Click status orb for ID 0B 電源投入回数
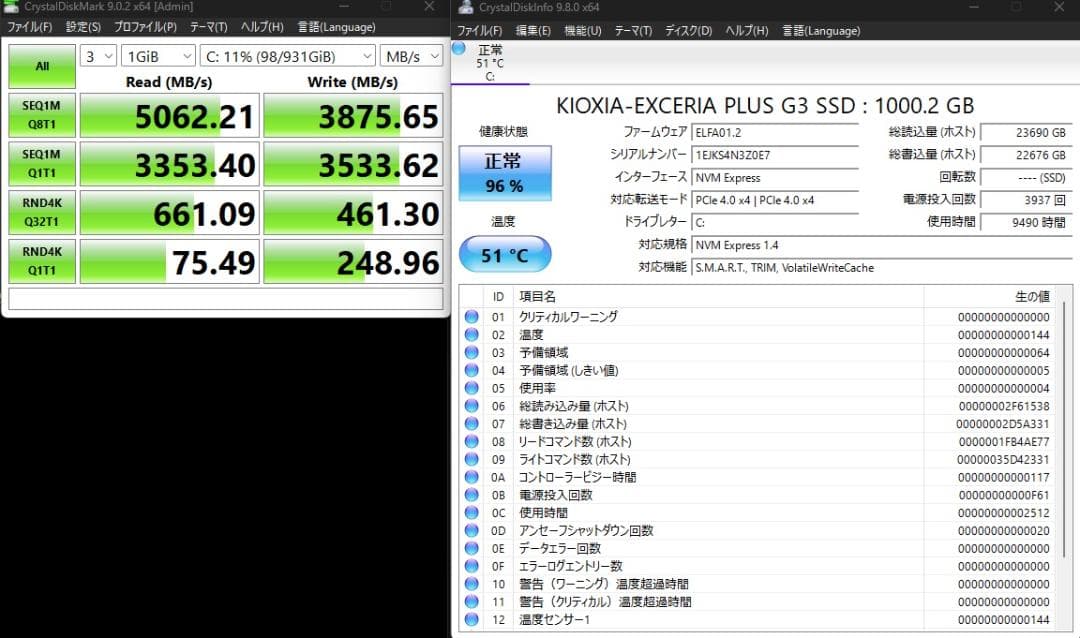This screenshot has height=638, width=1080. [x=471, y=495]
